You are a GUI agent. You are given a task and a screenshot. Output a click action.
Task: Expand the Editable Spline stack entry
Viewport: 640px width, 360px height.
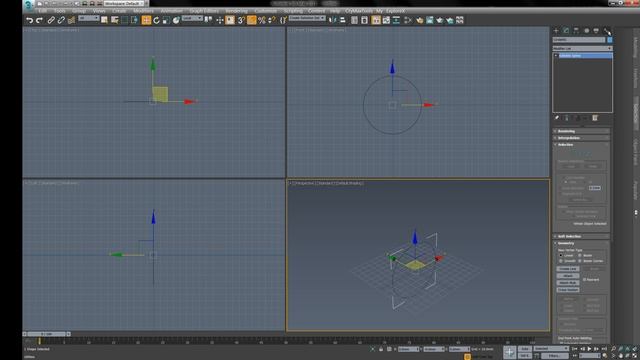(556, 56)
